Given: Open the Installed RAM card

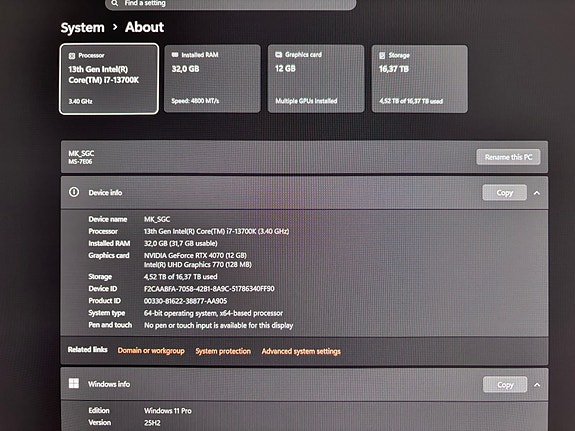Looking at the screenshot, I should pos(212,78).
